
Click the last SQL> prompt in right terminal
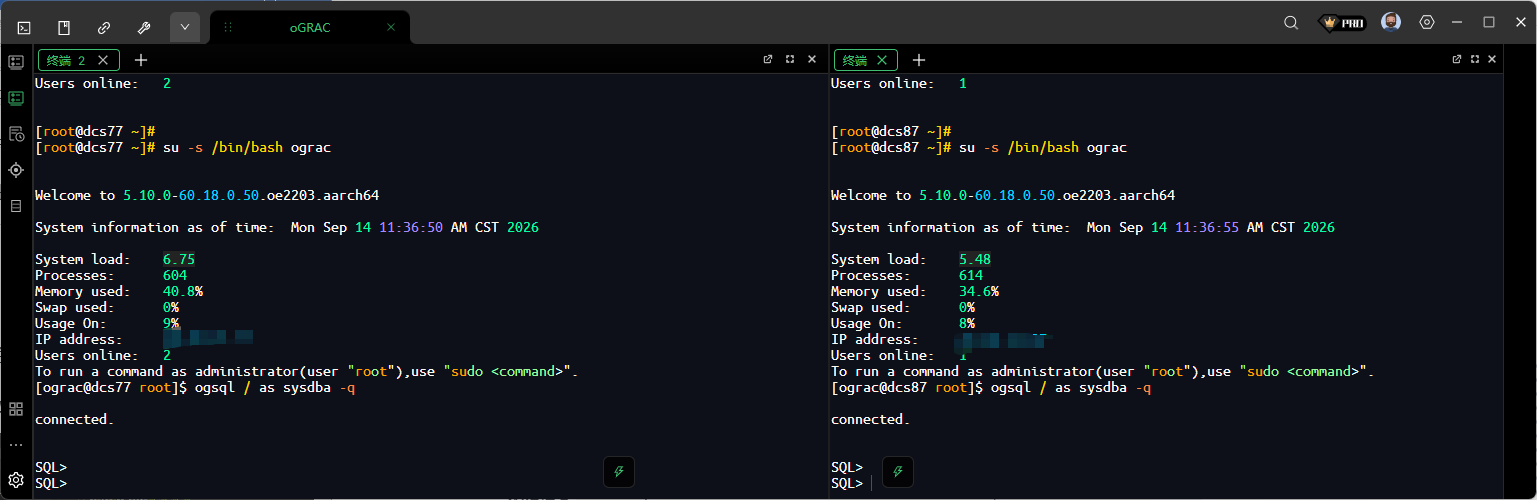pos(847,484)
